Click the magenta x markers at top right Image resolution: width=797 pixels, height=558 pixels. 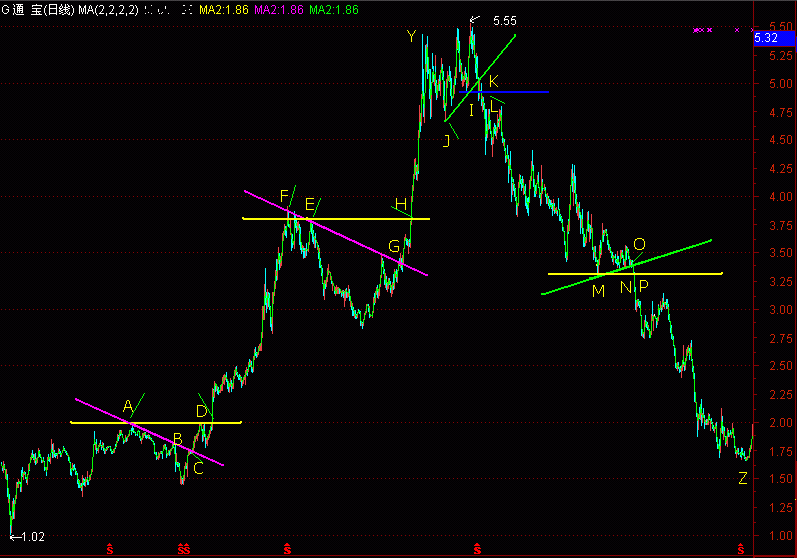pos(703,31)
